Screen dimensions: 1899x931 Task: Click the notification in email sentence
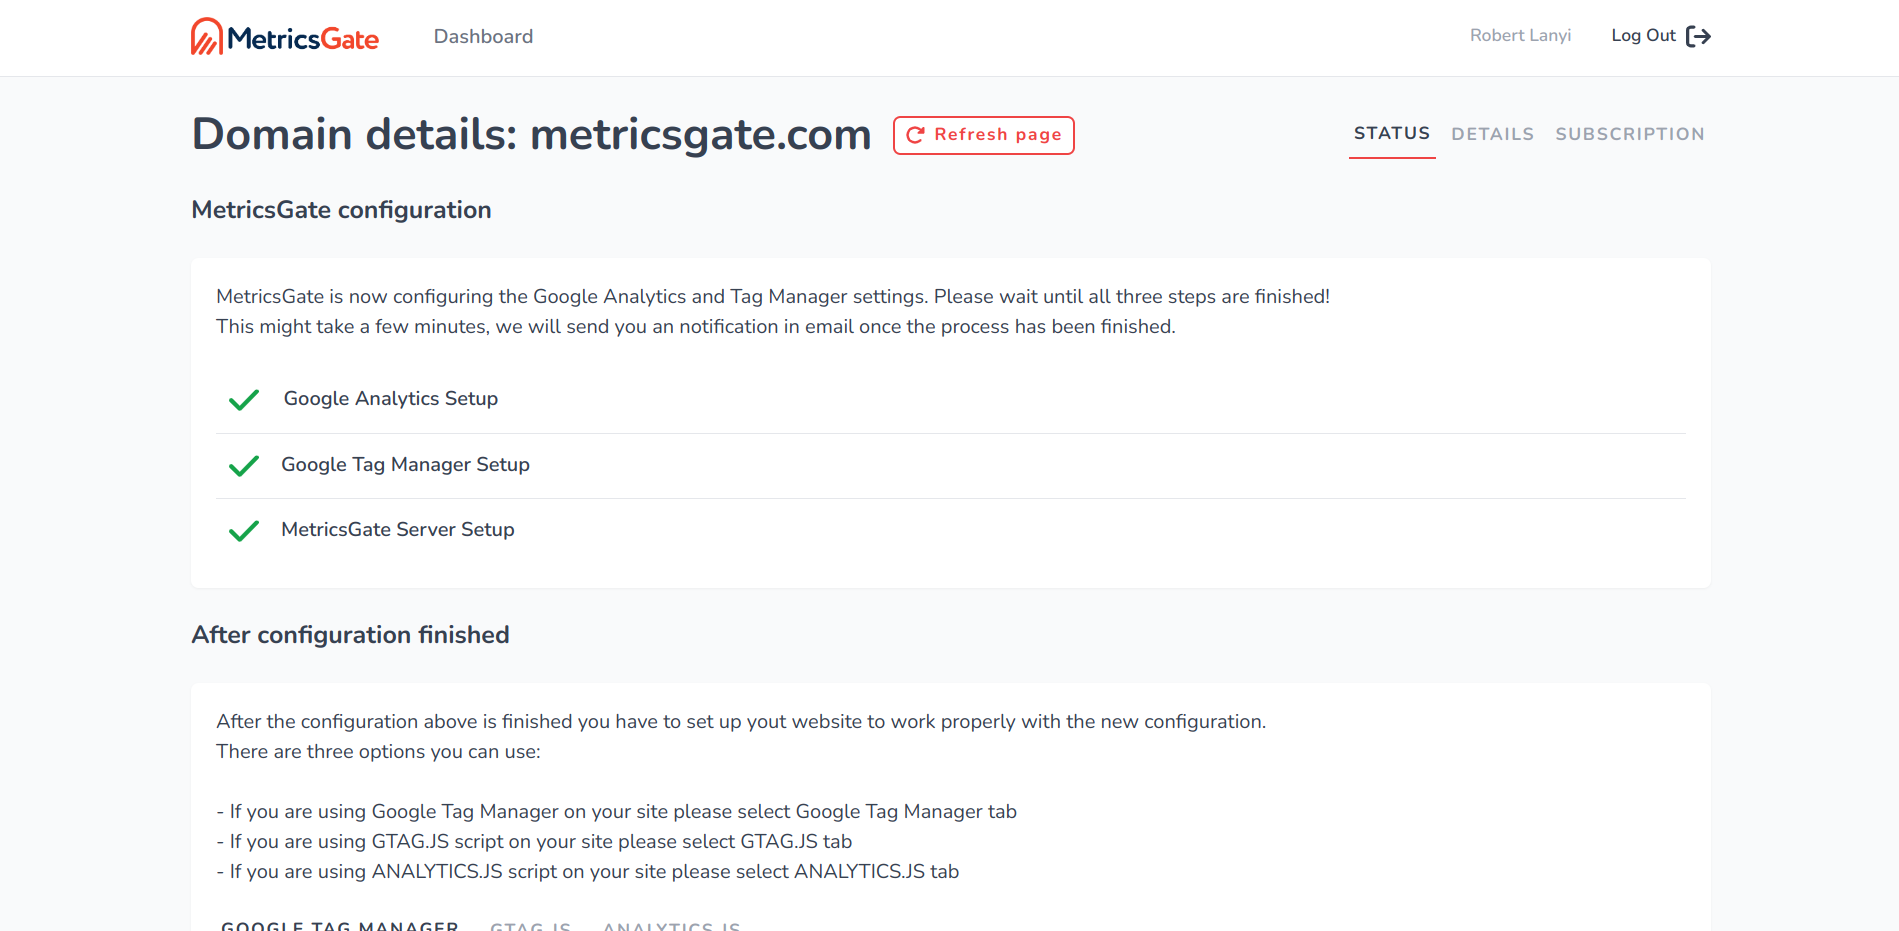[x=696, y=327]
